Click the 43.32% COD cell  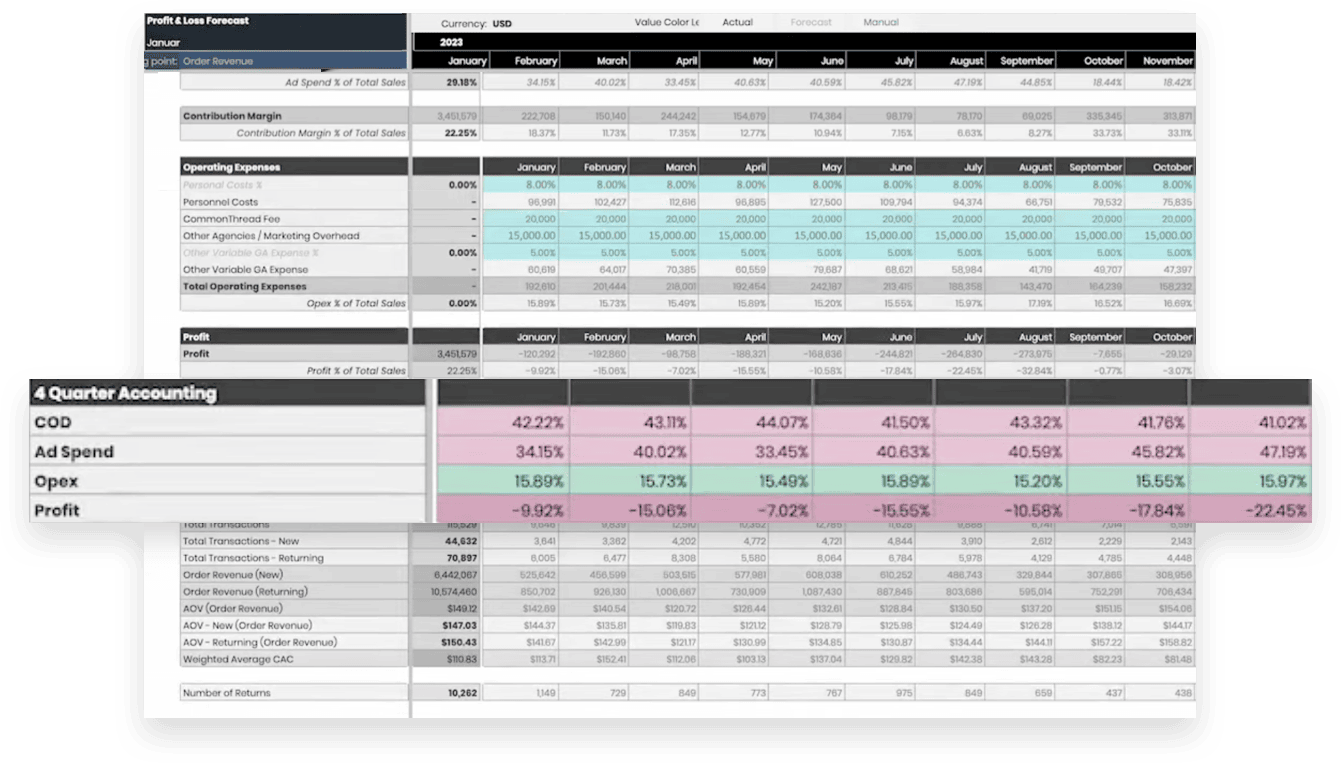pos(1001,423)
